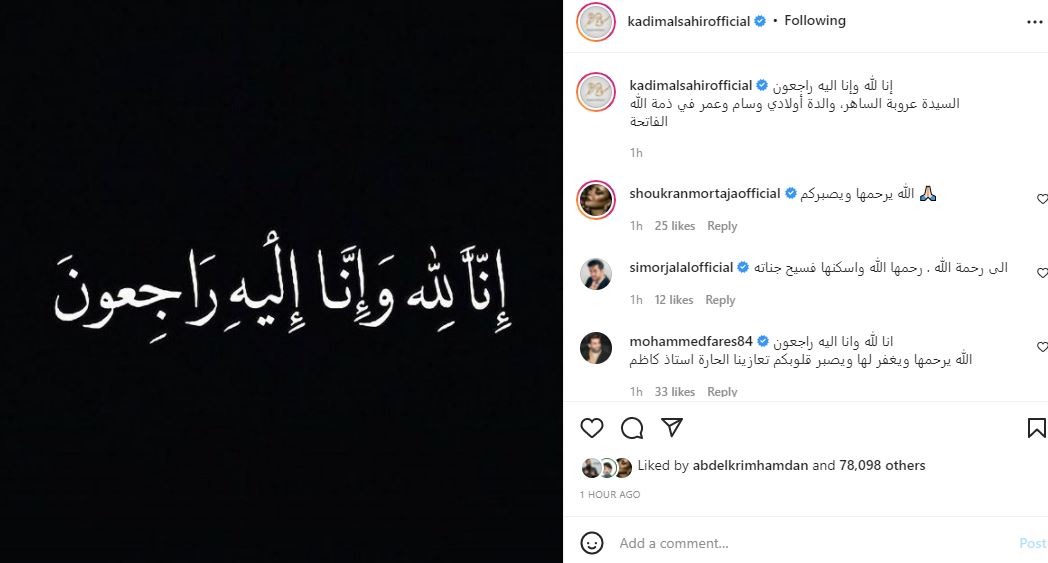This screenshot has height=563, width=1048.
Task: View the 33 likes on mohammedfares84's comment
Action: point(674,392)
